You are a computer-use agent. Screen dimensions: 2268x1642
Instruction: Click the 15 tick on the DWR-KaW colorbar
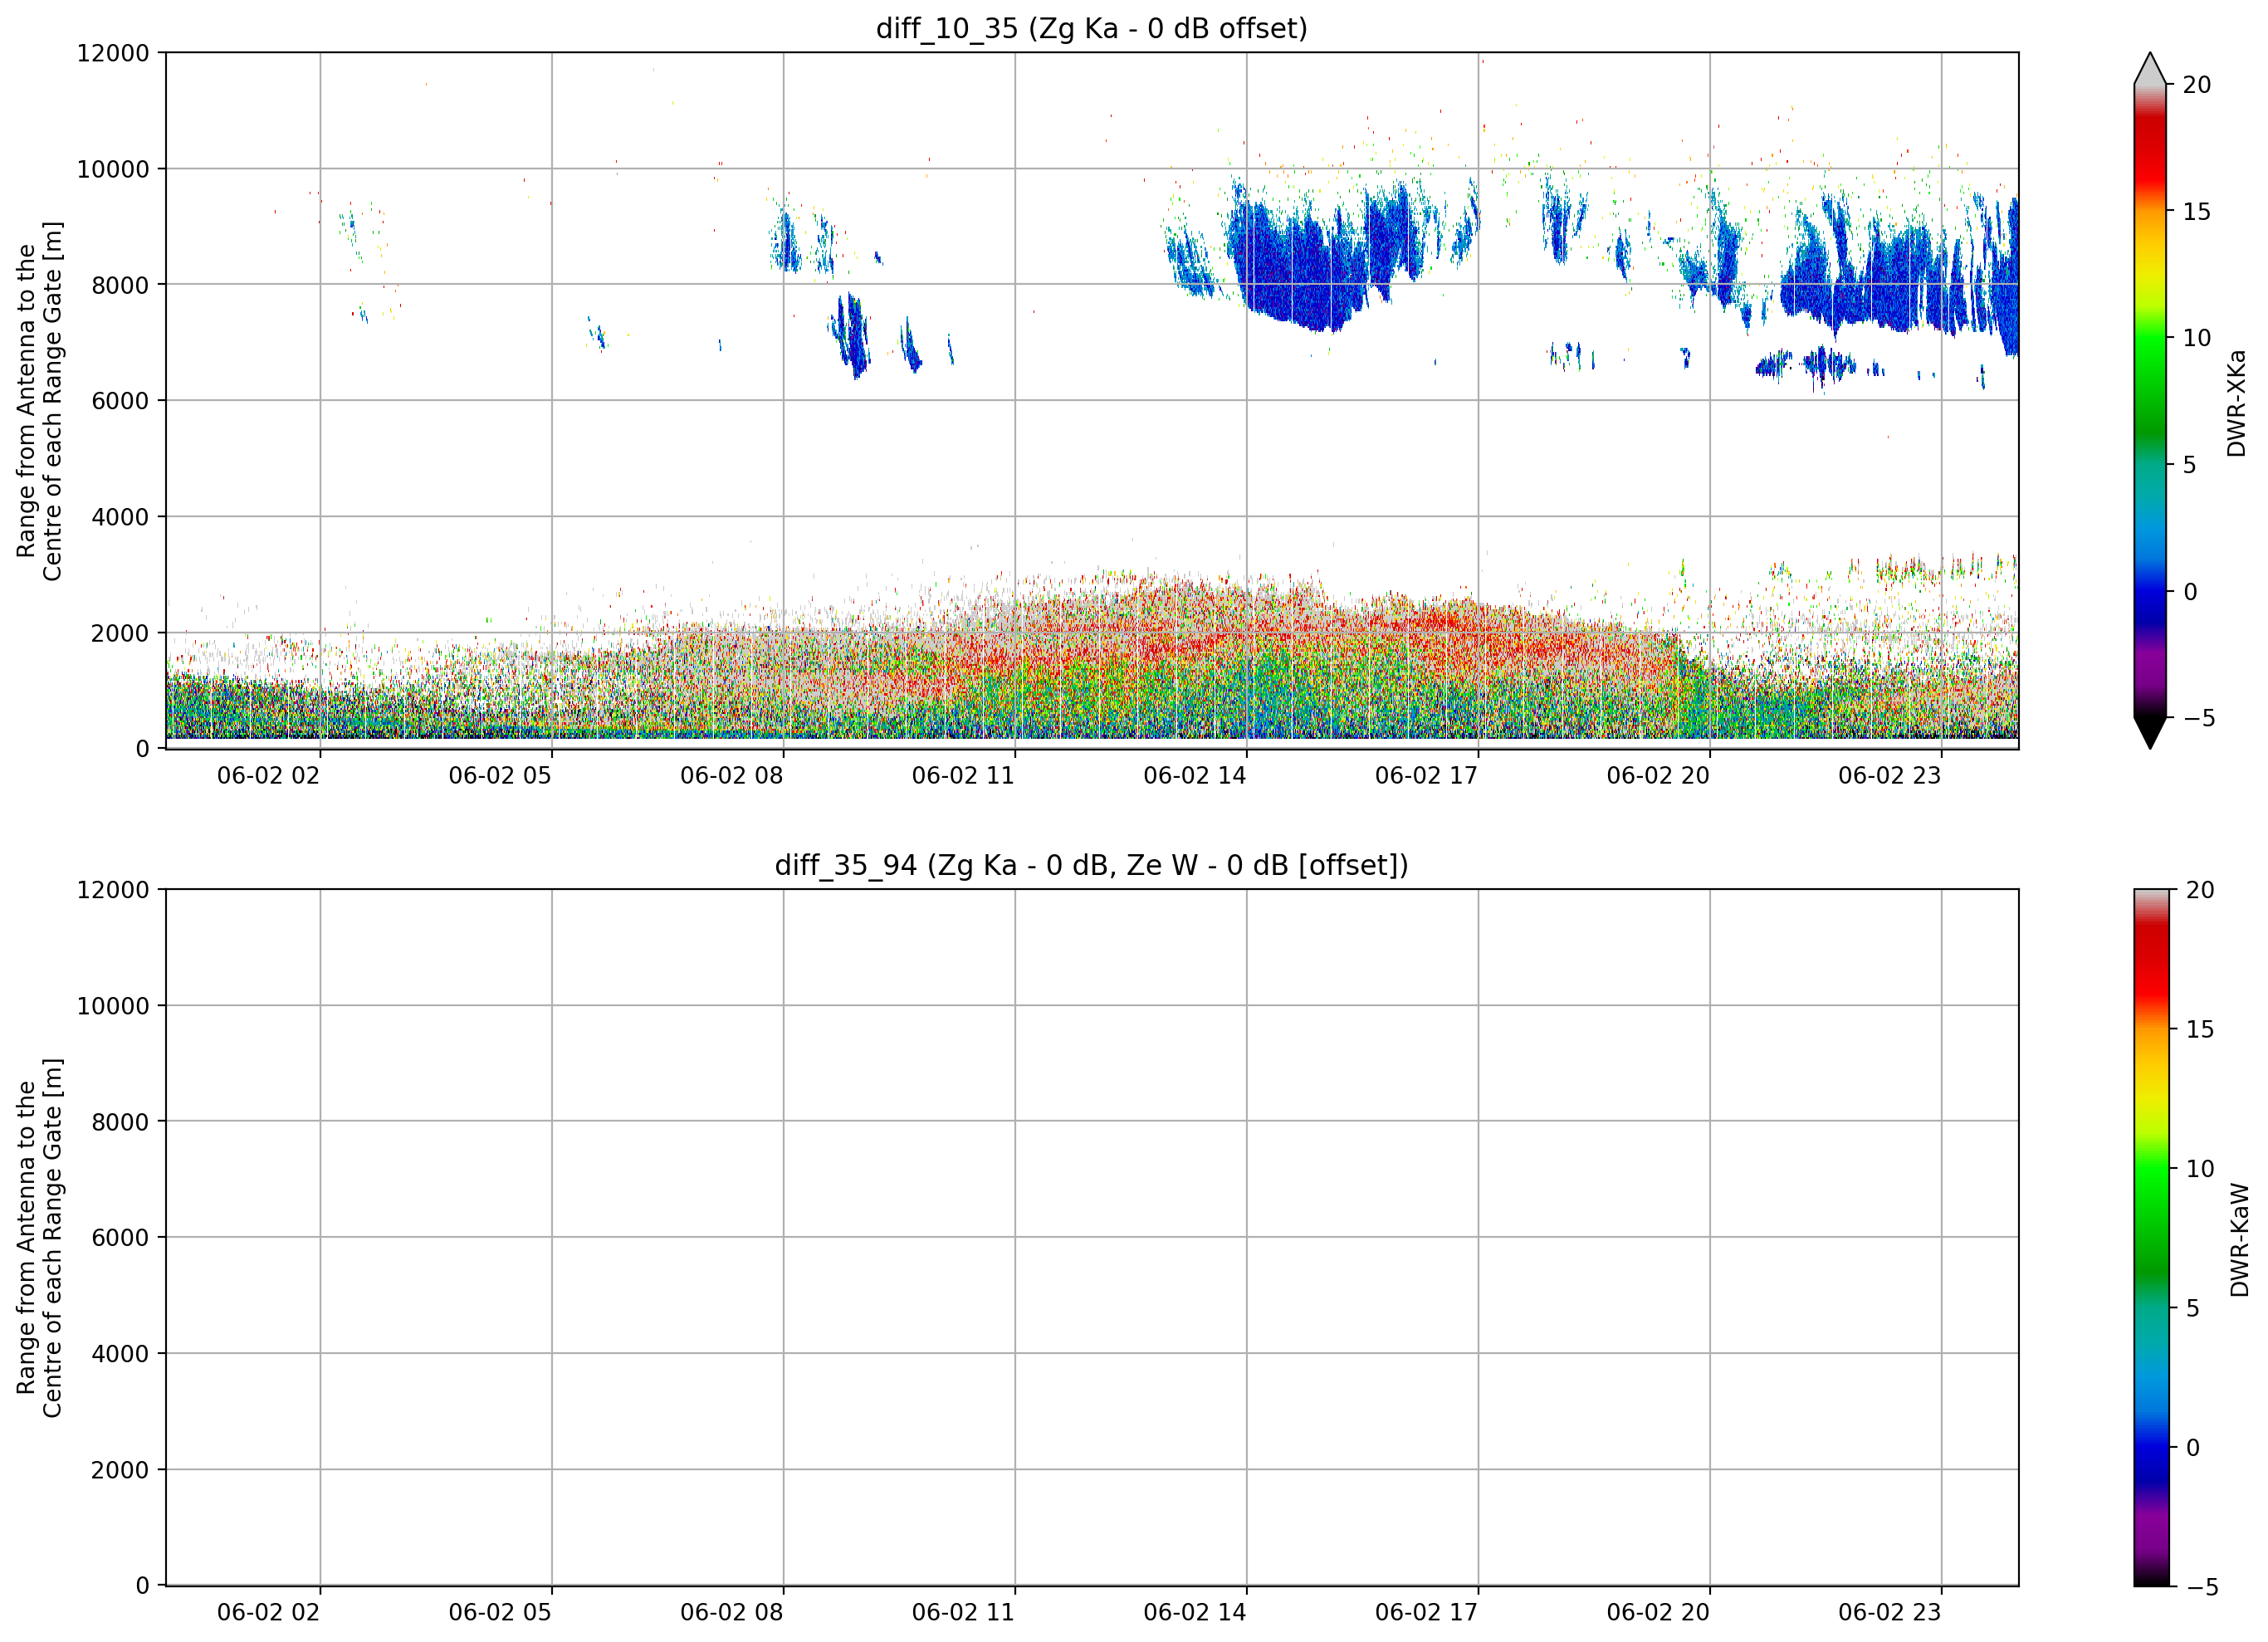[2200, 1029]
